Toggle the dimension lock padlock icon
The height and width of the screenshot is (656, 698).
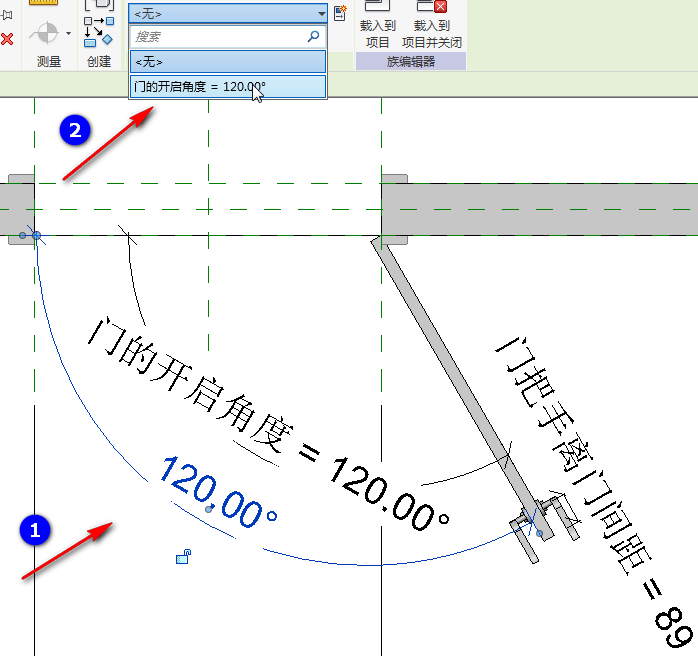(x=183, y=556)
